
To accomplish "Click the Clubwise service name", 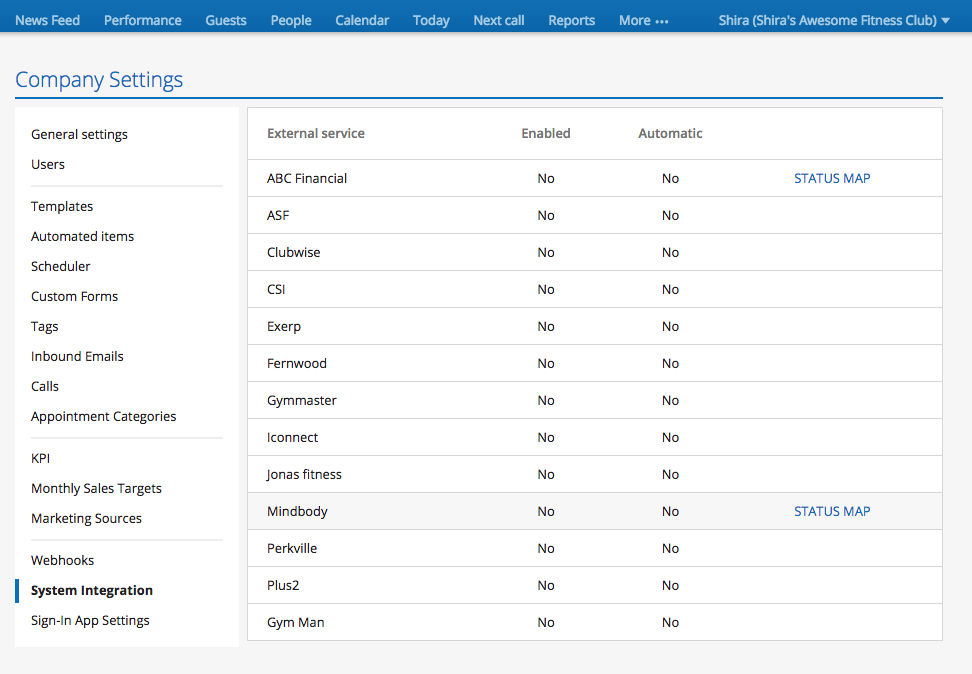I will (293, 252).
